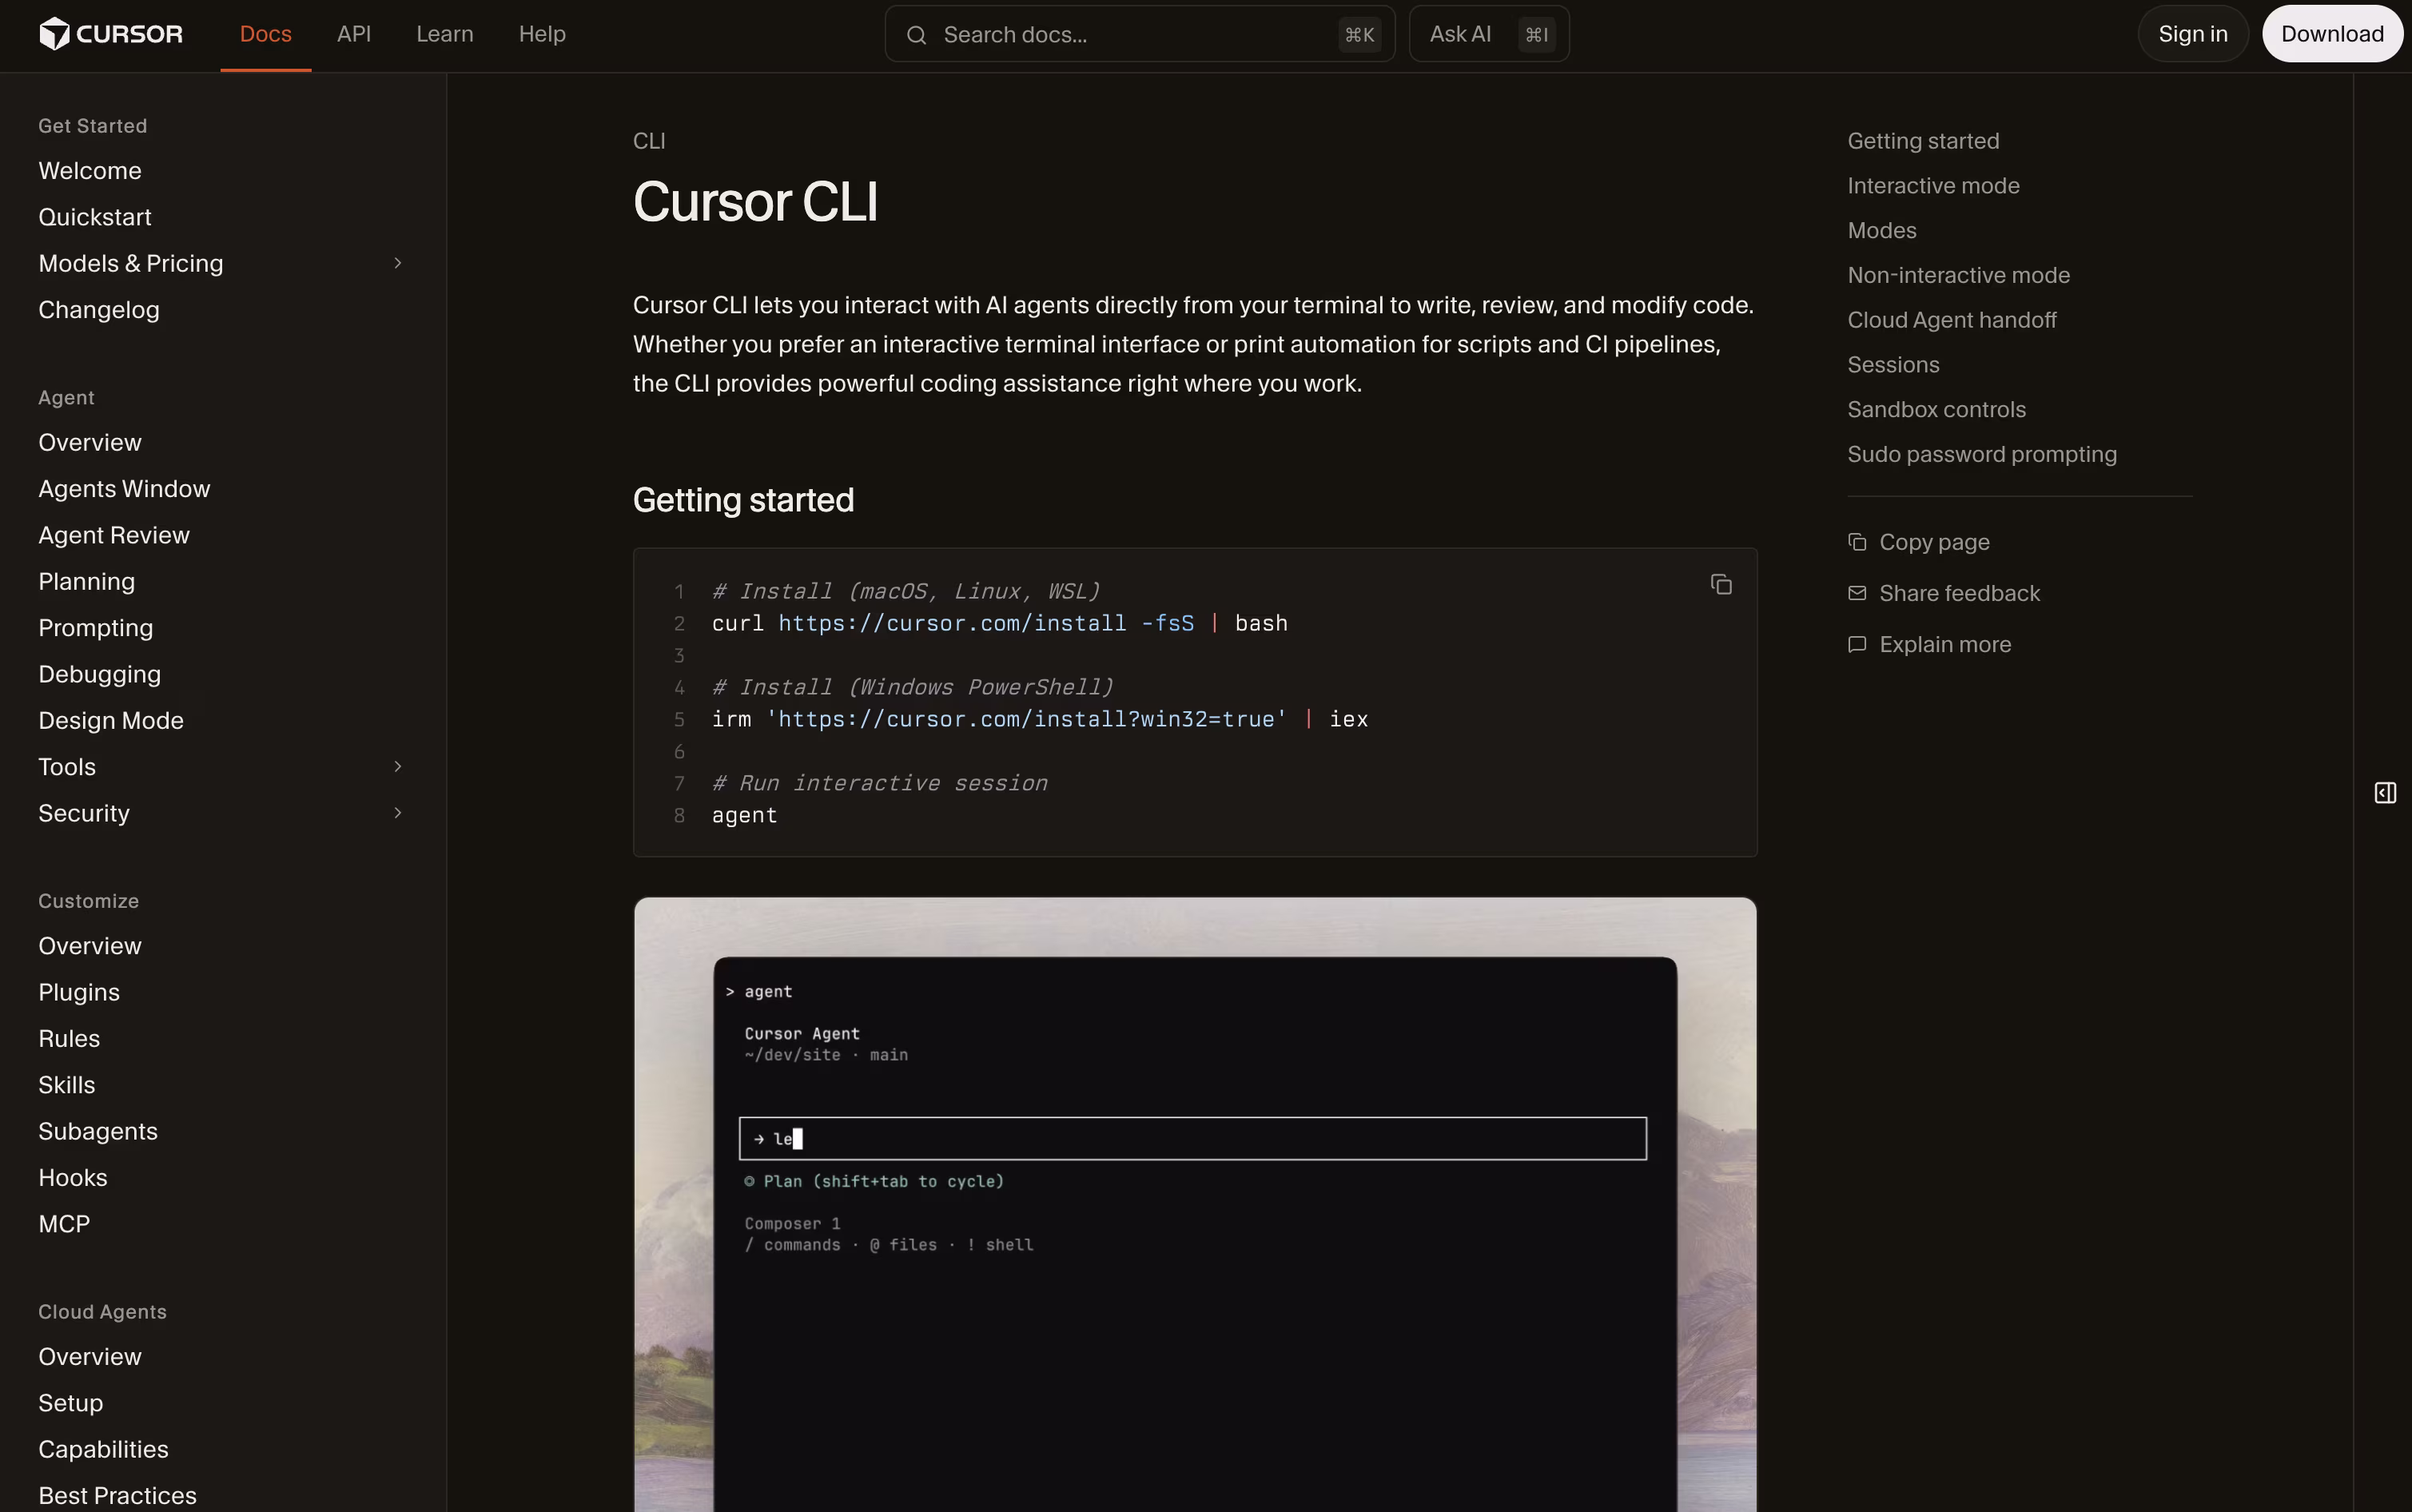Viewport: 2412px width, 1512px height.
Task: Click the Getting started heading
Action: pos(743,500)
